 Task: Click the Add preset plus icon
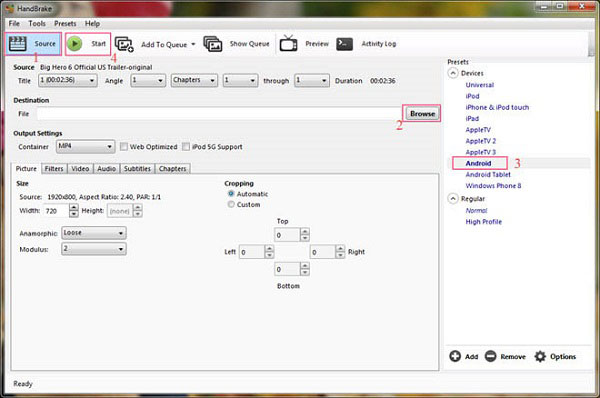(455, 356)
